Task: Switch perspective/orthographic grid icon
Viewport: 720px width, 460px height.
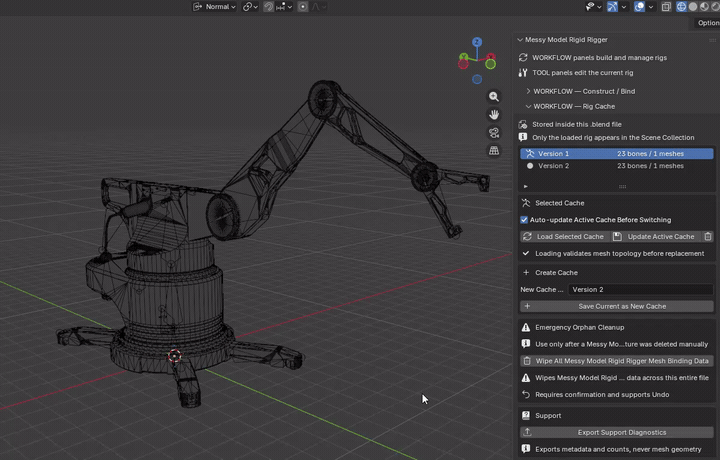Action: (494, 151)
